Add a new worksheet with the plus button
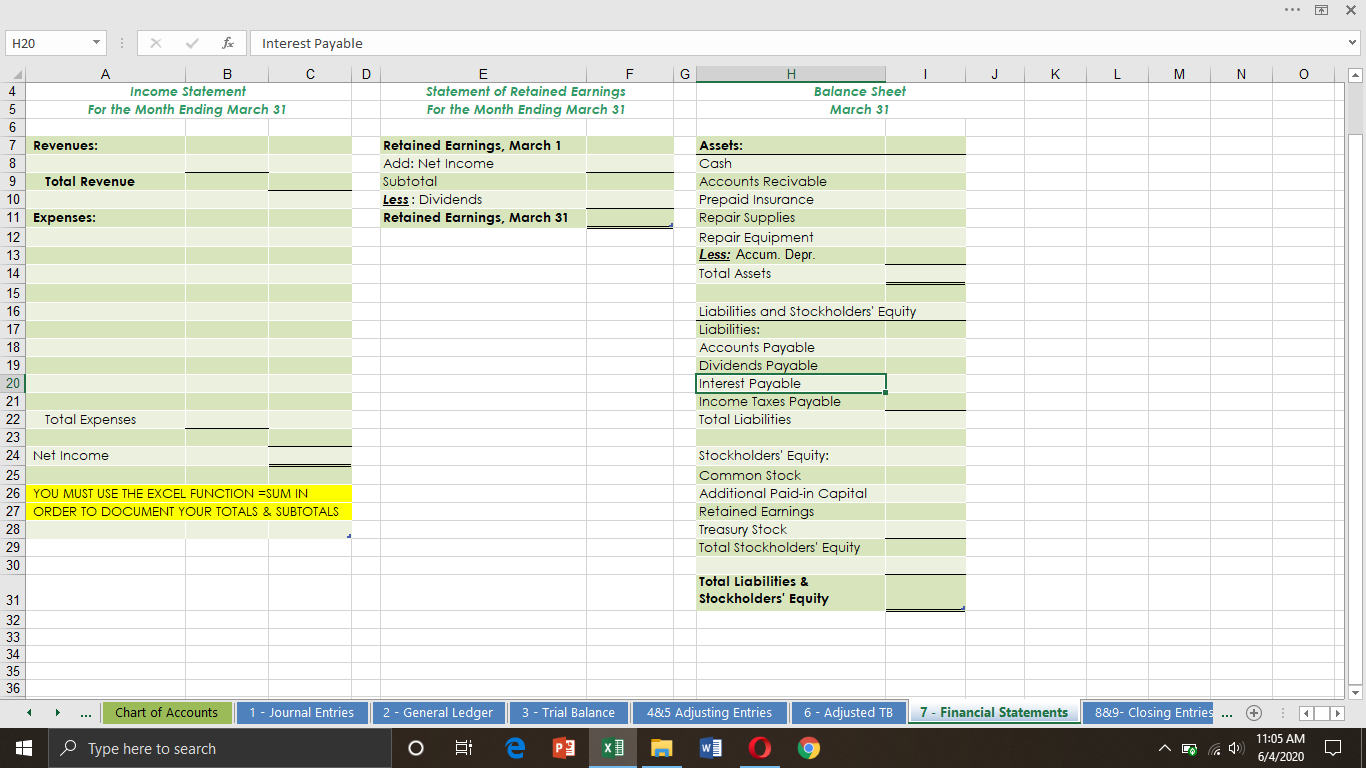 click(x=1253, y=712)
